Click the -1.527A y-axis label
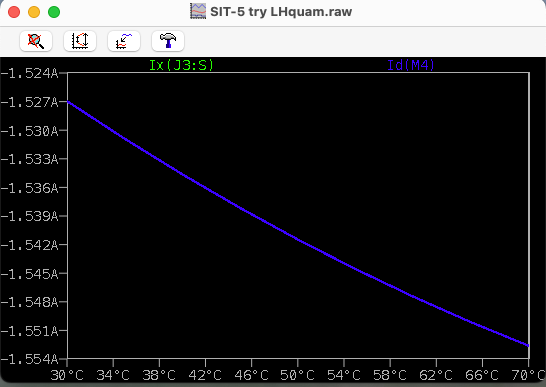 (x=29, y=102)
